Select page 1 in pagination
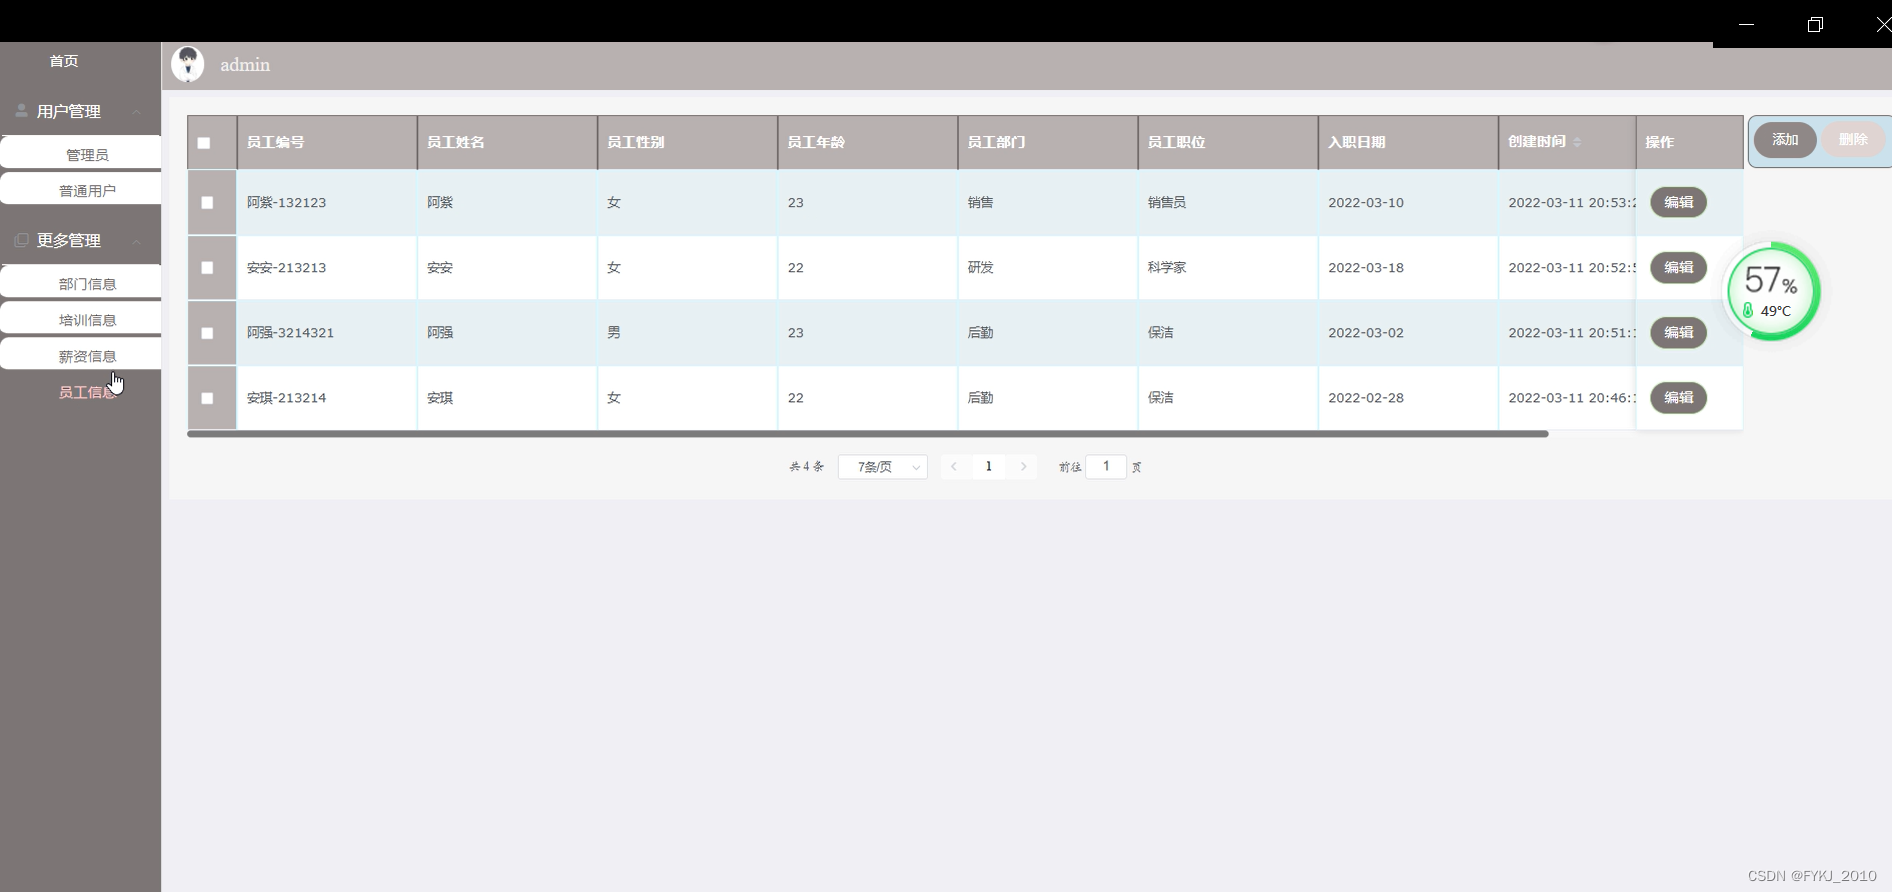 tap(989, 467)
